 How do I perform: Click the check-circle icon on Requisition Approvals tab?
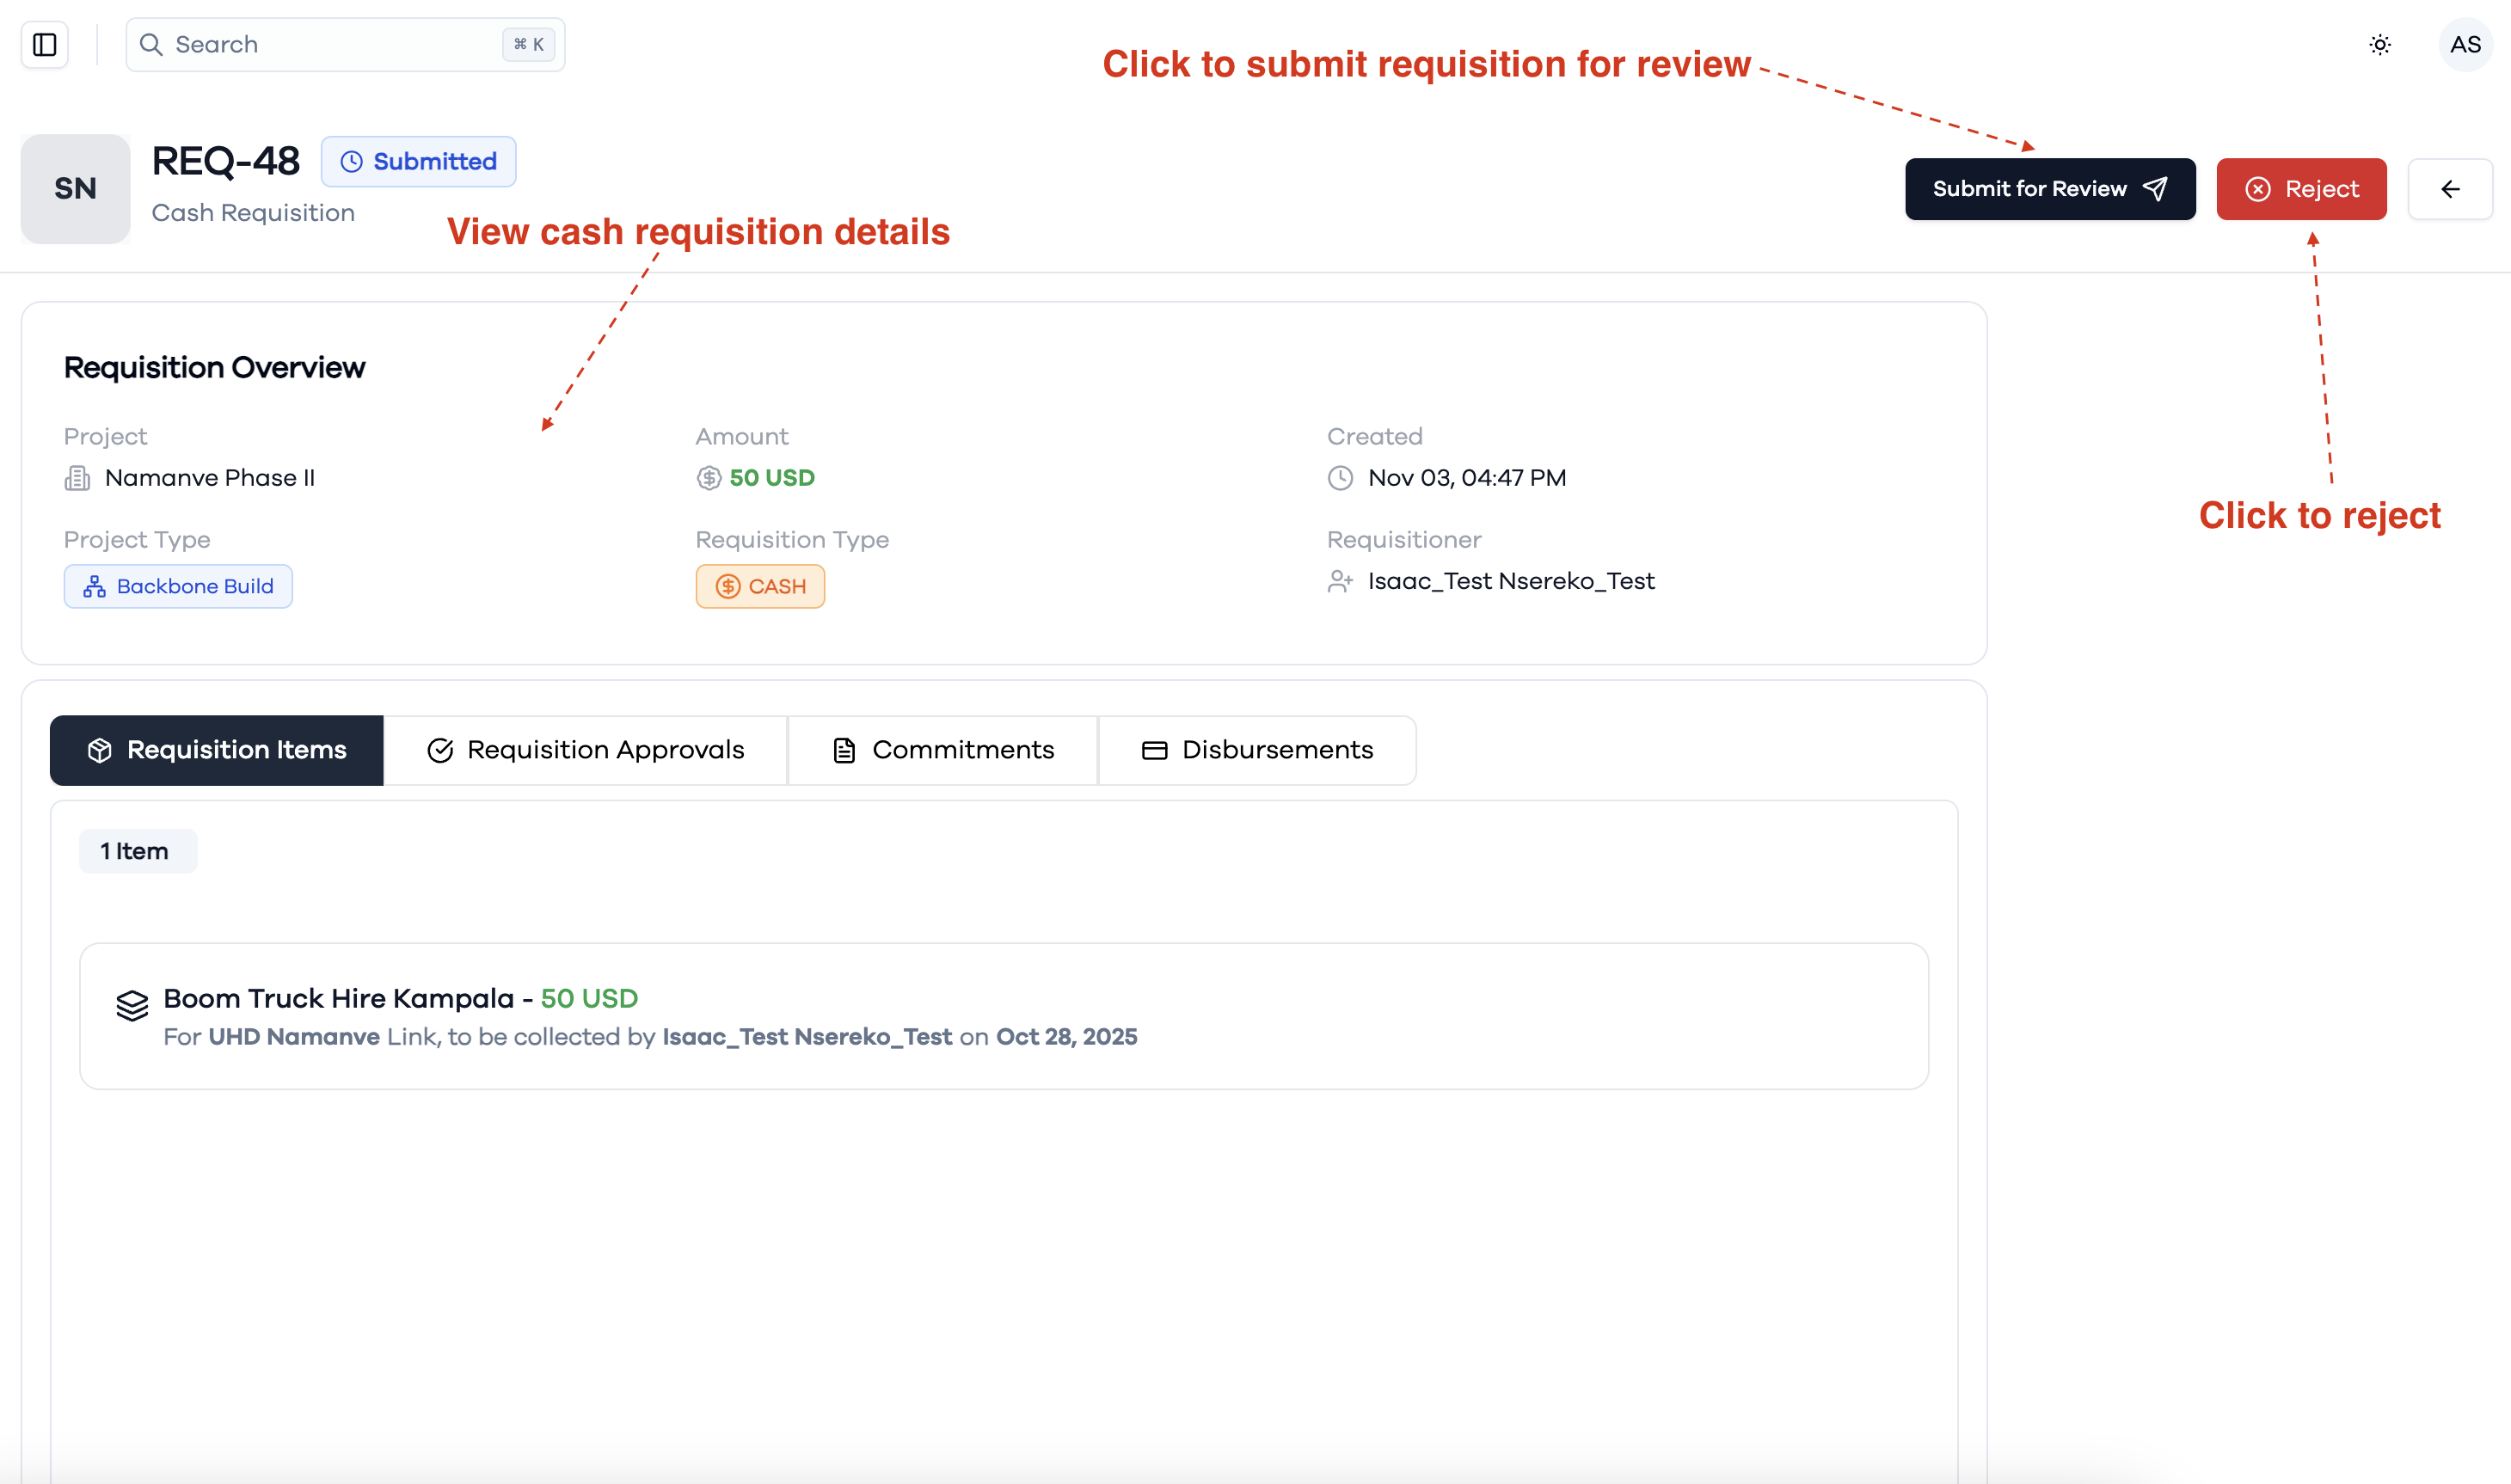440,751
